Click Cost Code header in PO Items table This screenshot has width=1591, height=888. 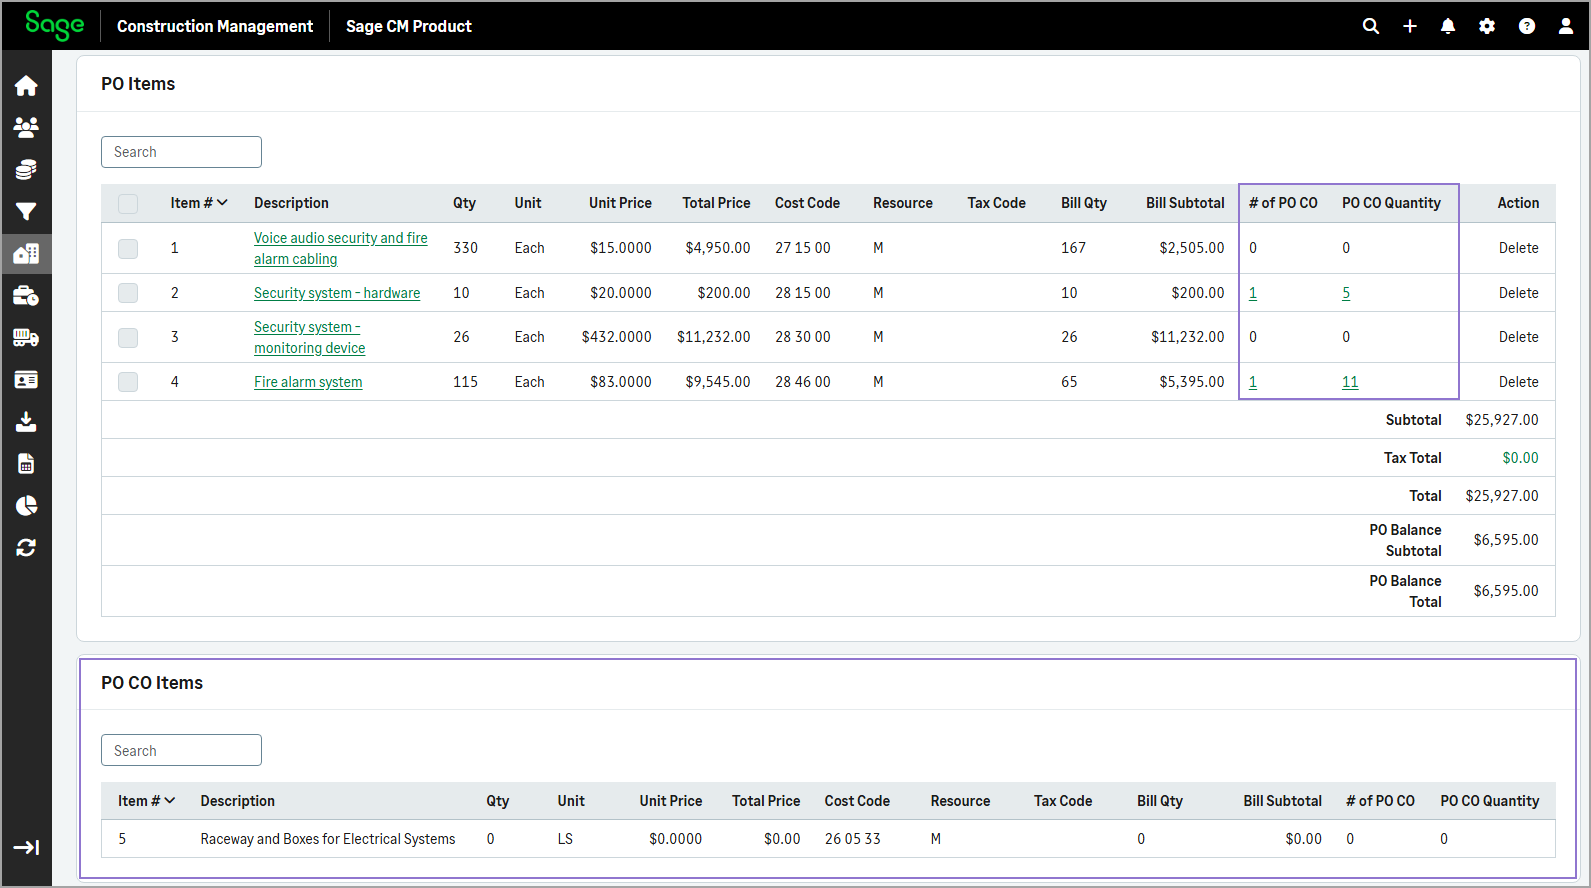pos(807,203)
